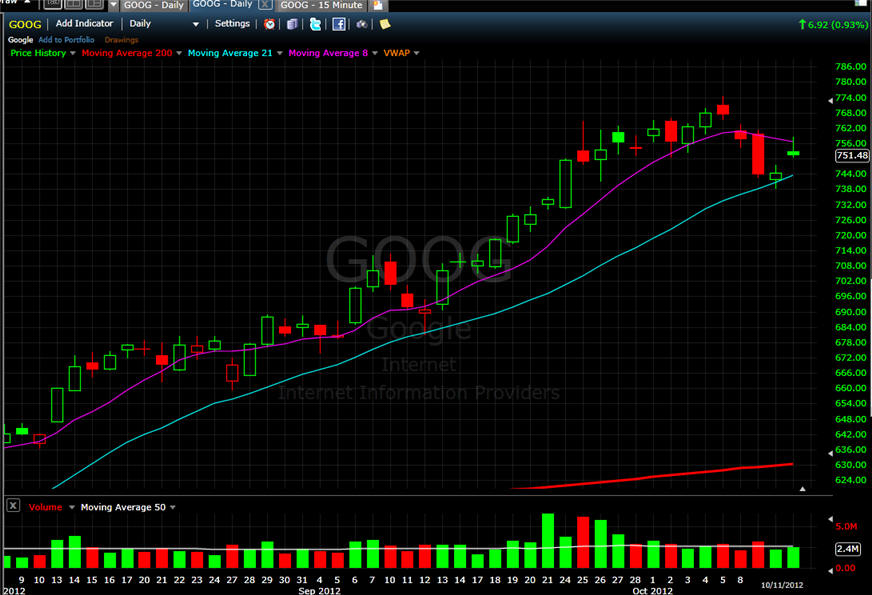Click the small up arrow above volume panel
The height and width of the screenshot is (595, 872).
pos(802,489)
